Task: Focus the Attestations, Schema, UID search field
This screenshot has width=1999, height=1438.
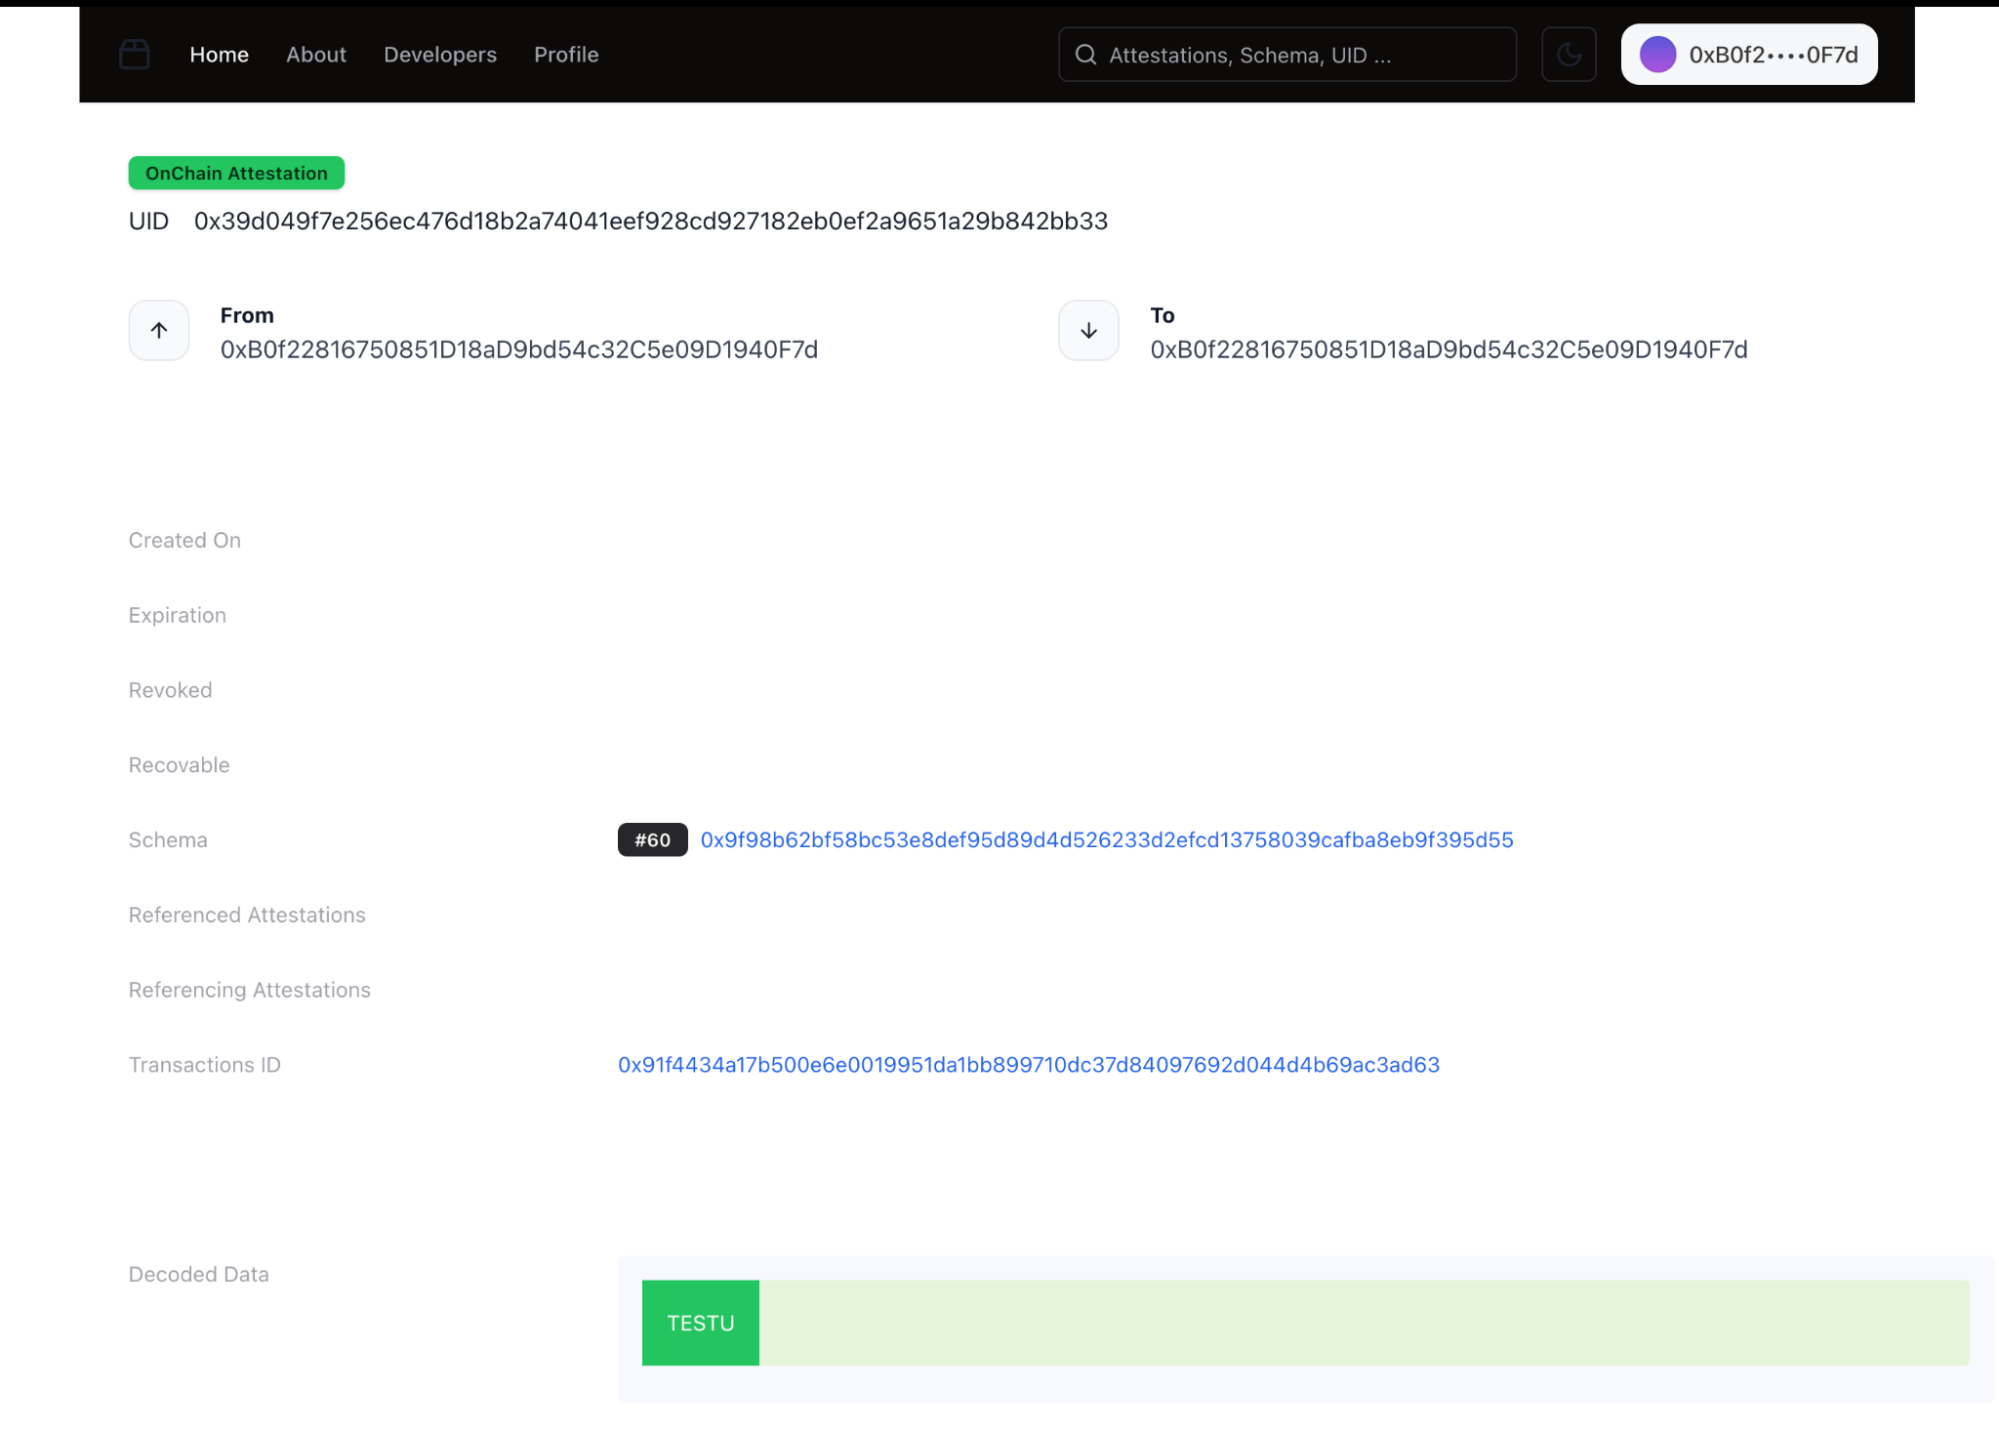Action: tap(1300, 55)
